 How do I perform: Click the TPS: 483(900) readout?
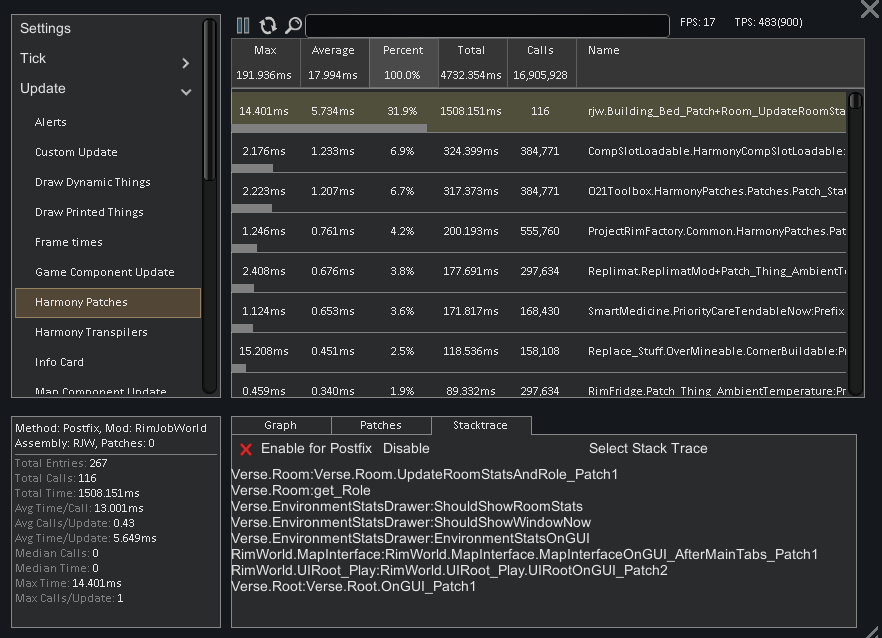[x=768, y=23]
